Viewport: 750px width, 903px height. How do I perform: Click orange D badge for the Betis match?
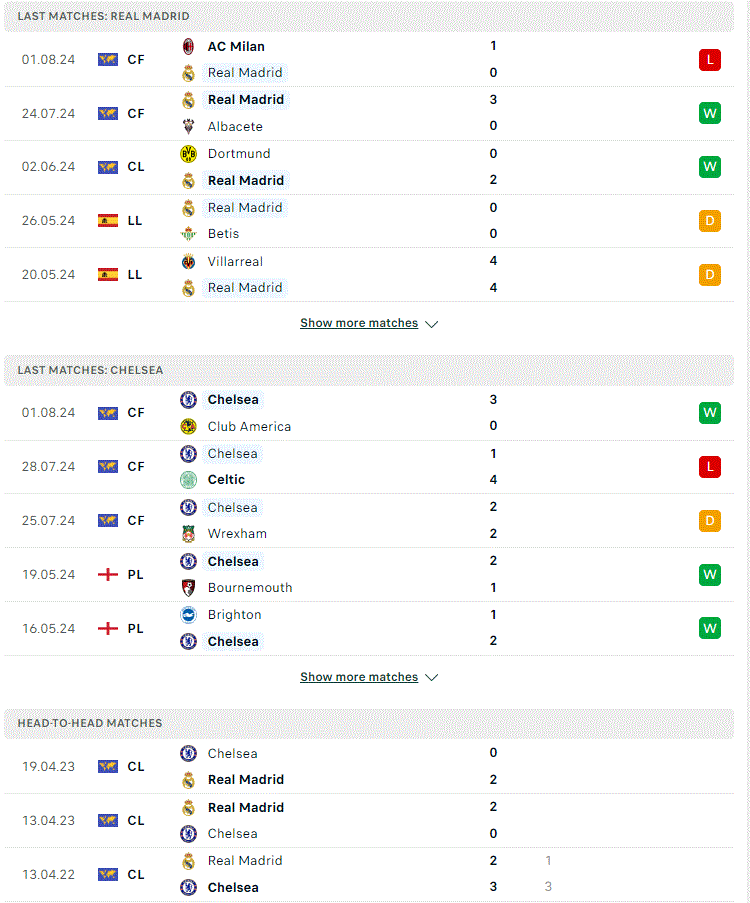710,221
